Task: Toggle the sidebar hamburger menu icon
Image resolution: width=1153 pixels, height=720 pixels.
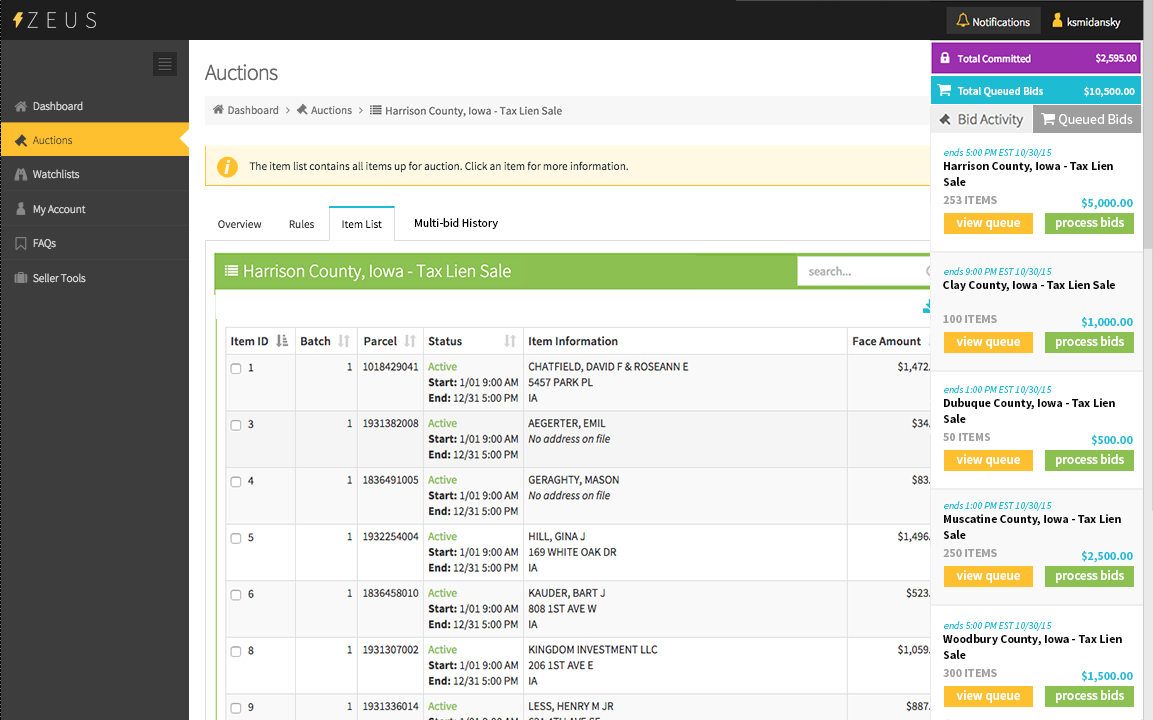Action: click(165, 64)
